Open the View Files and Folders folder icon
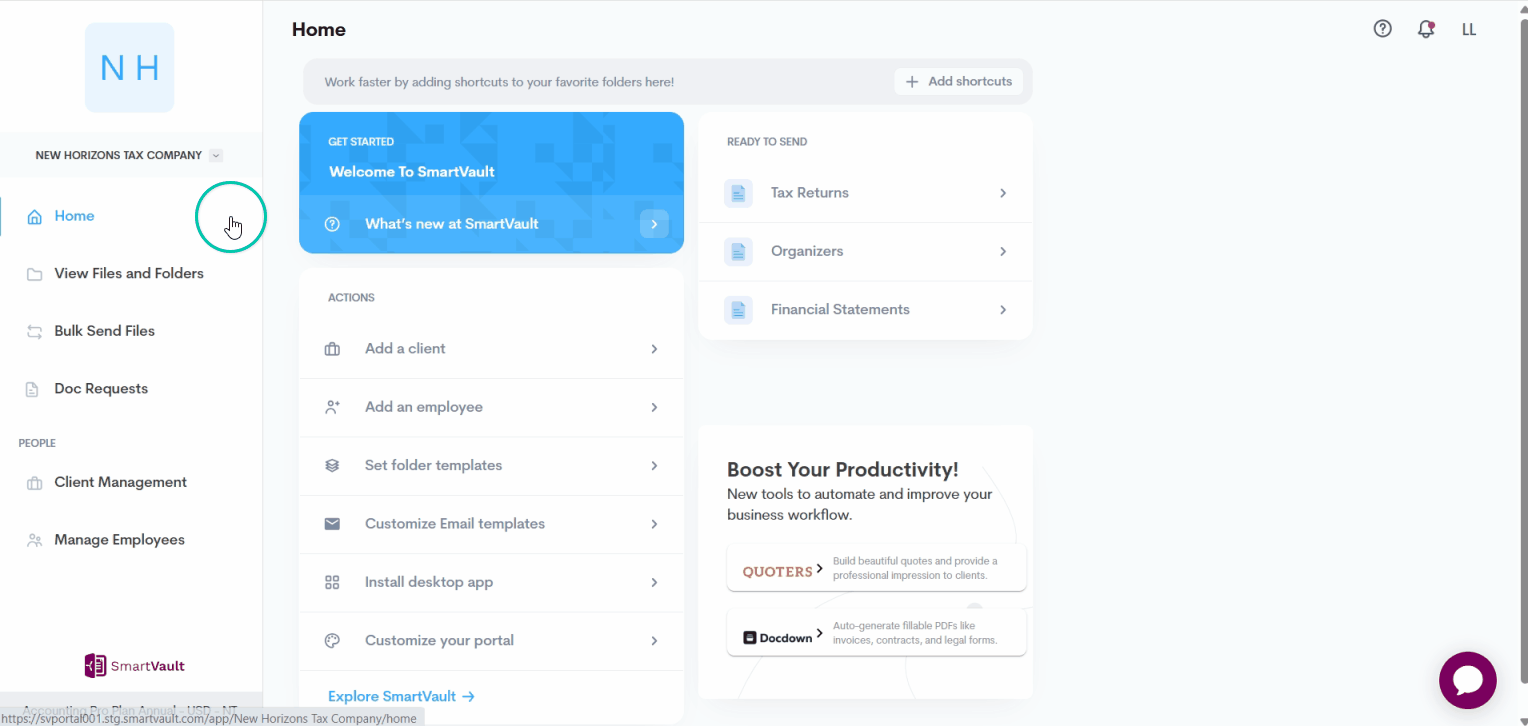This screenshot has width=1528, height=726. [32, 273]
